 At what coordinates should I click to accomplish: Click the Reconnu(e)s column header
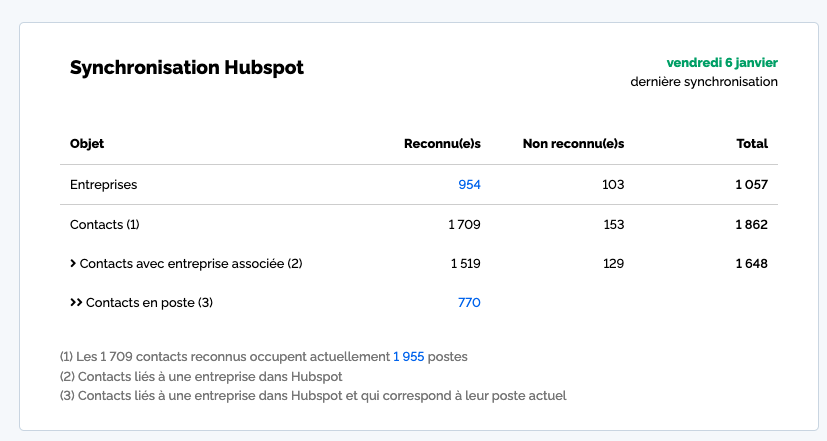442,144
